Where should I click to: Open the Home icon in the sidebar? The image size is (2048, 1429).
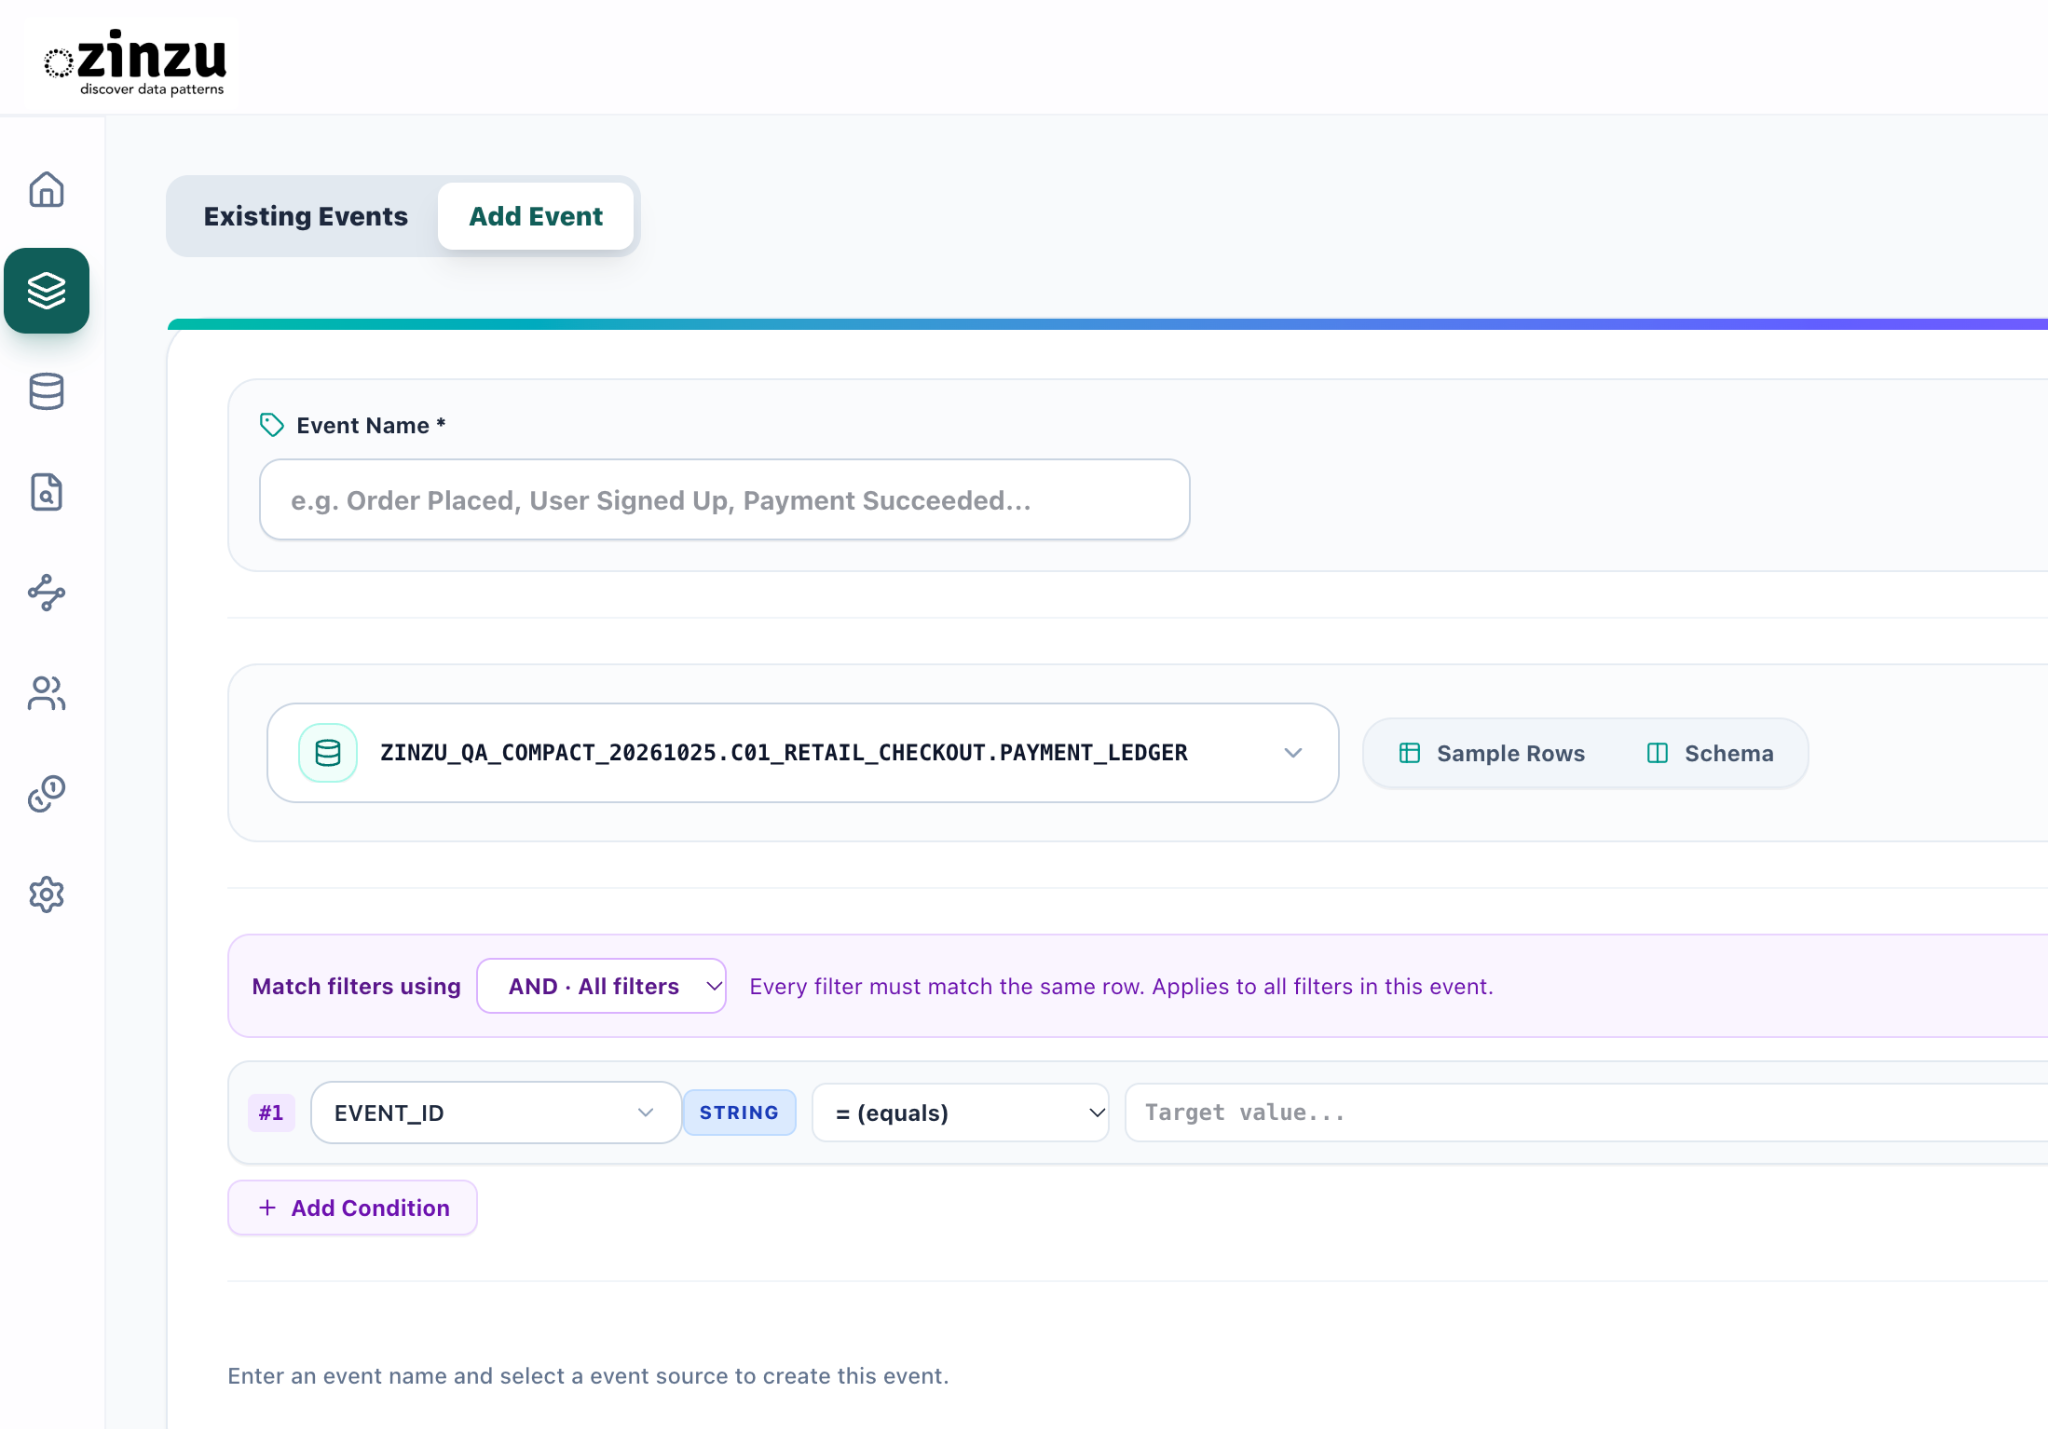[46, 190]
